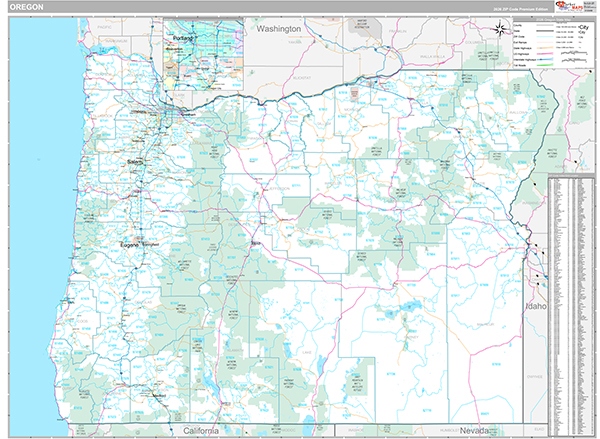Click the California state label
This screenshot has width=600, height=439.
point(201,431)
